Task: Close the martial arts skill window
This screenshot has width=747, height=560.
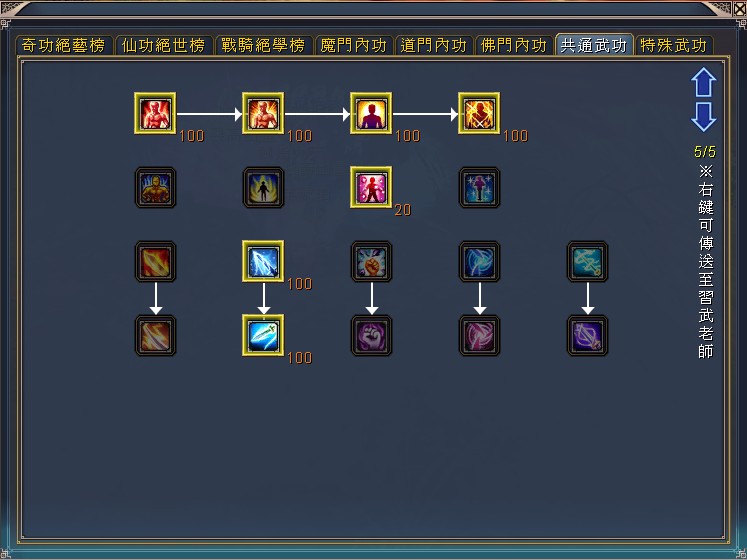Action: point(740,9)
